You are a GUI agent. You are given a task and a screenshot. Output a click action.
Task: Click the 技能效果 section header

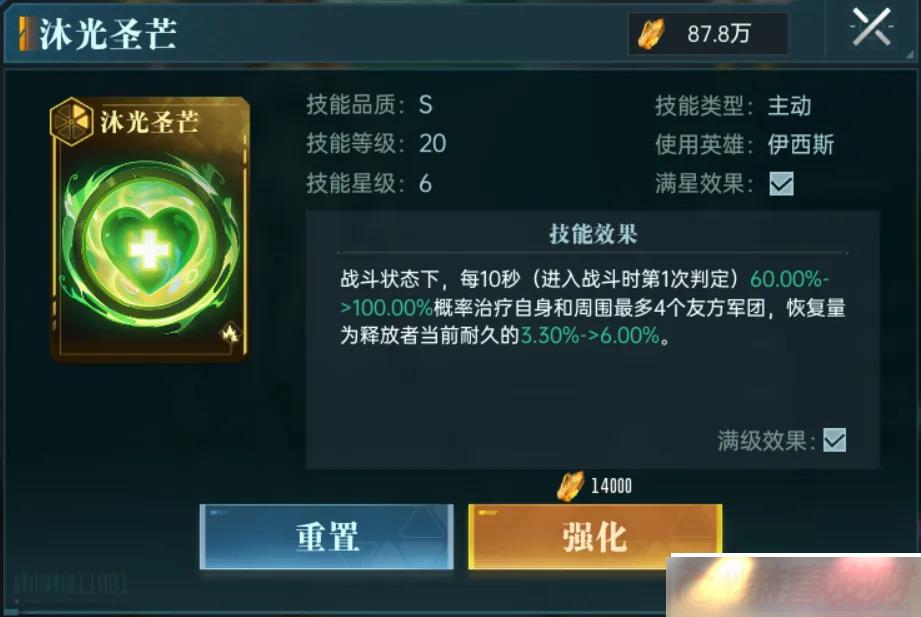pos(593,234)
